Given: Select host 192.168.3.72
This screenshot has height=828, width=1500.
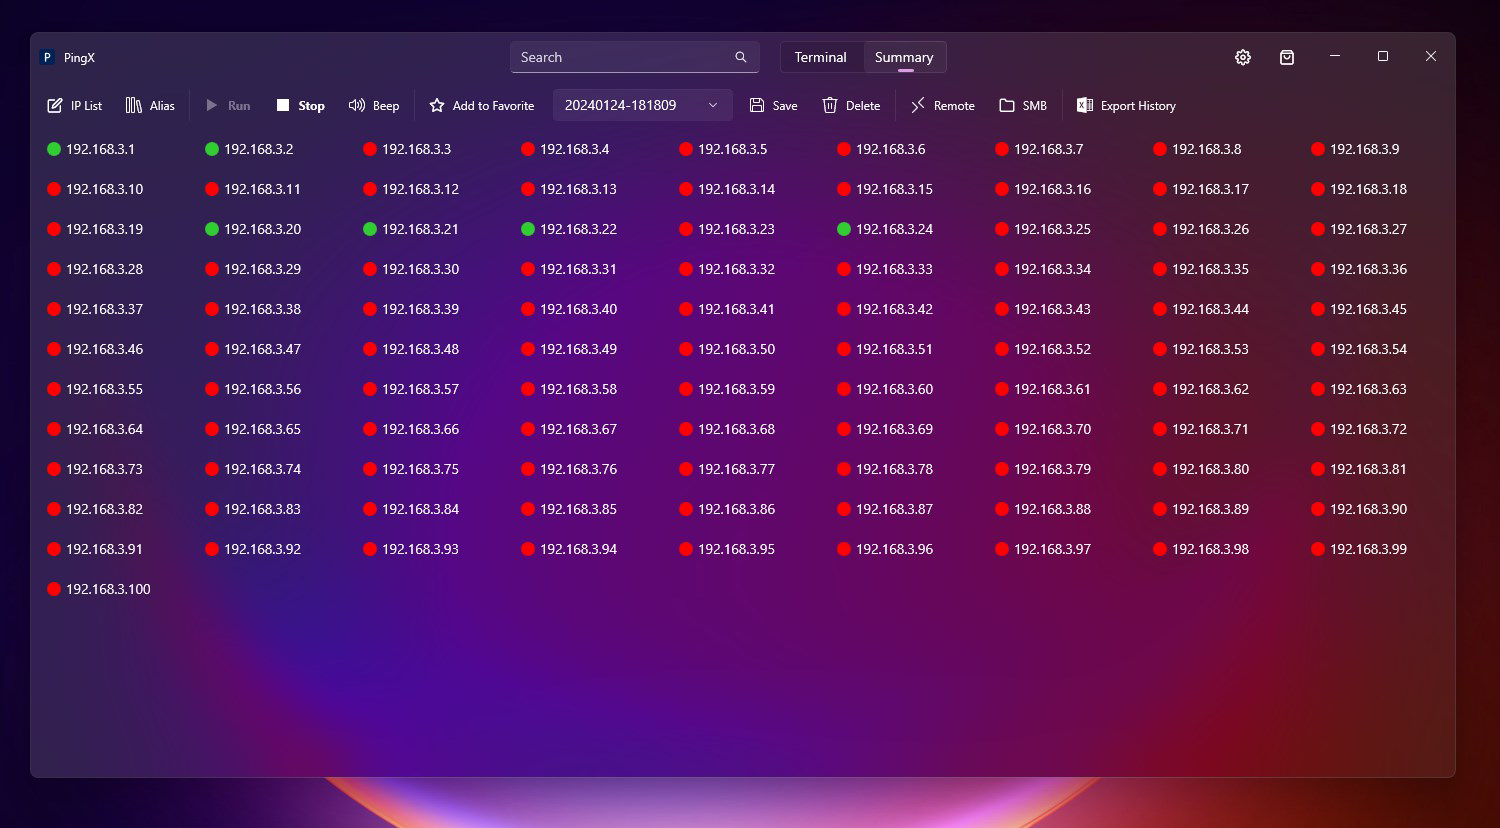Looking at the screenshot, I should tap(1359, 429).
